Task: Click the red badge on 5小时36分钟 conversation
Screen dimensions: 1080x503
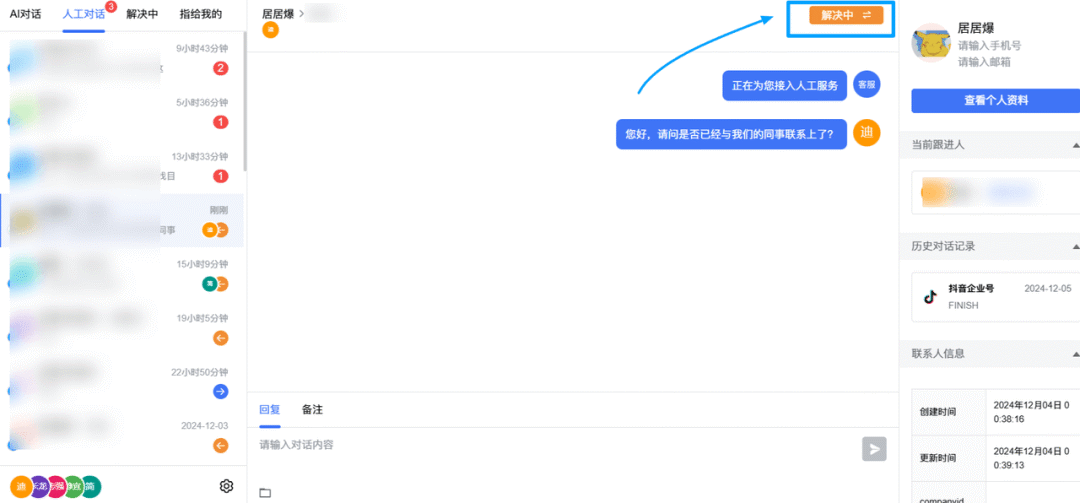Action: pos(220,122)
